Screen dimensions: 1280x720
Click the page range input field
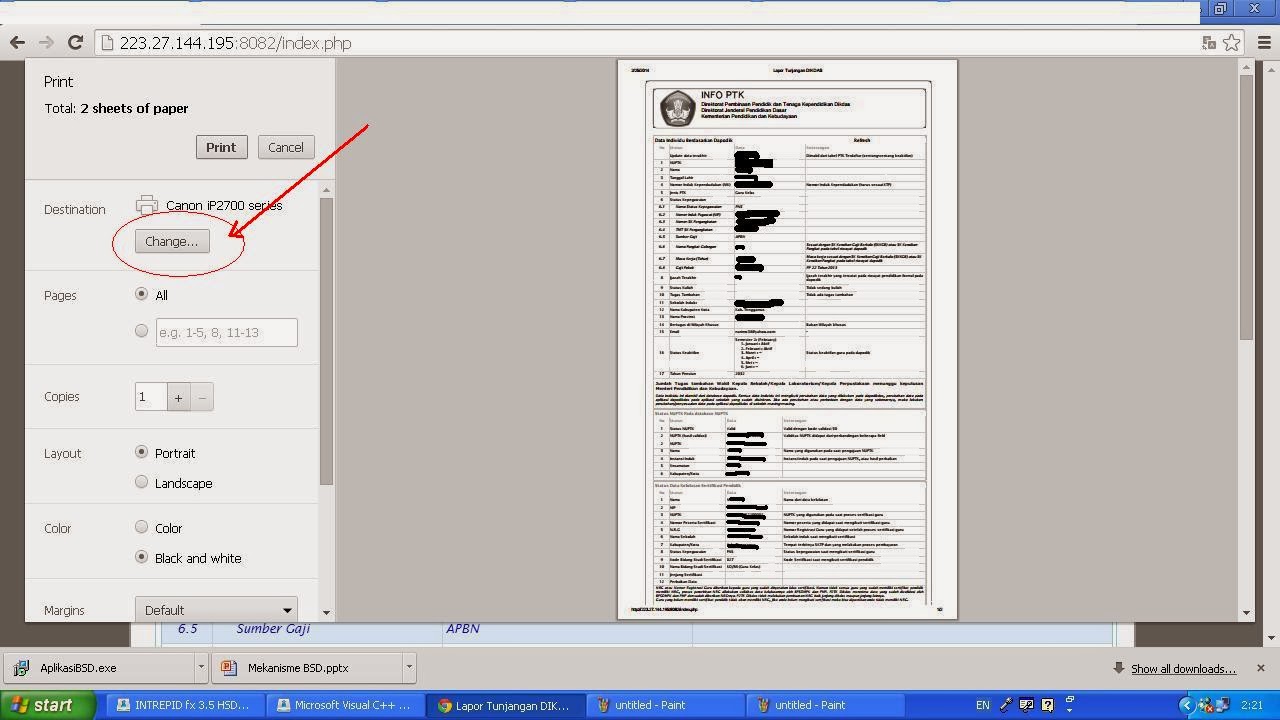(x=226, y=331)
